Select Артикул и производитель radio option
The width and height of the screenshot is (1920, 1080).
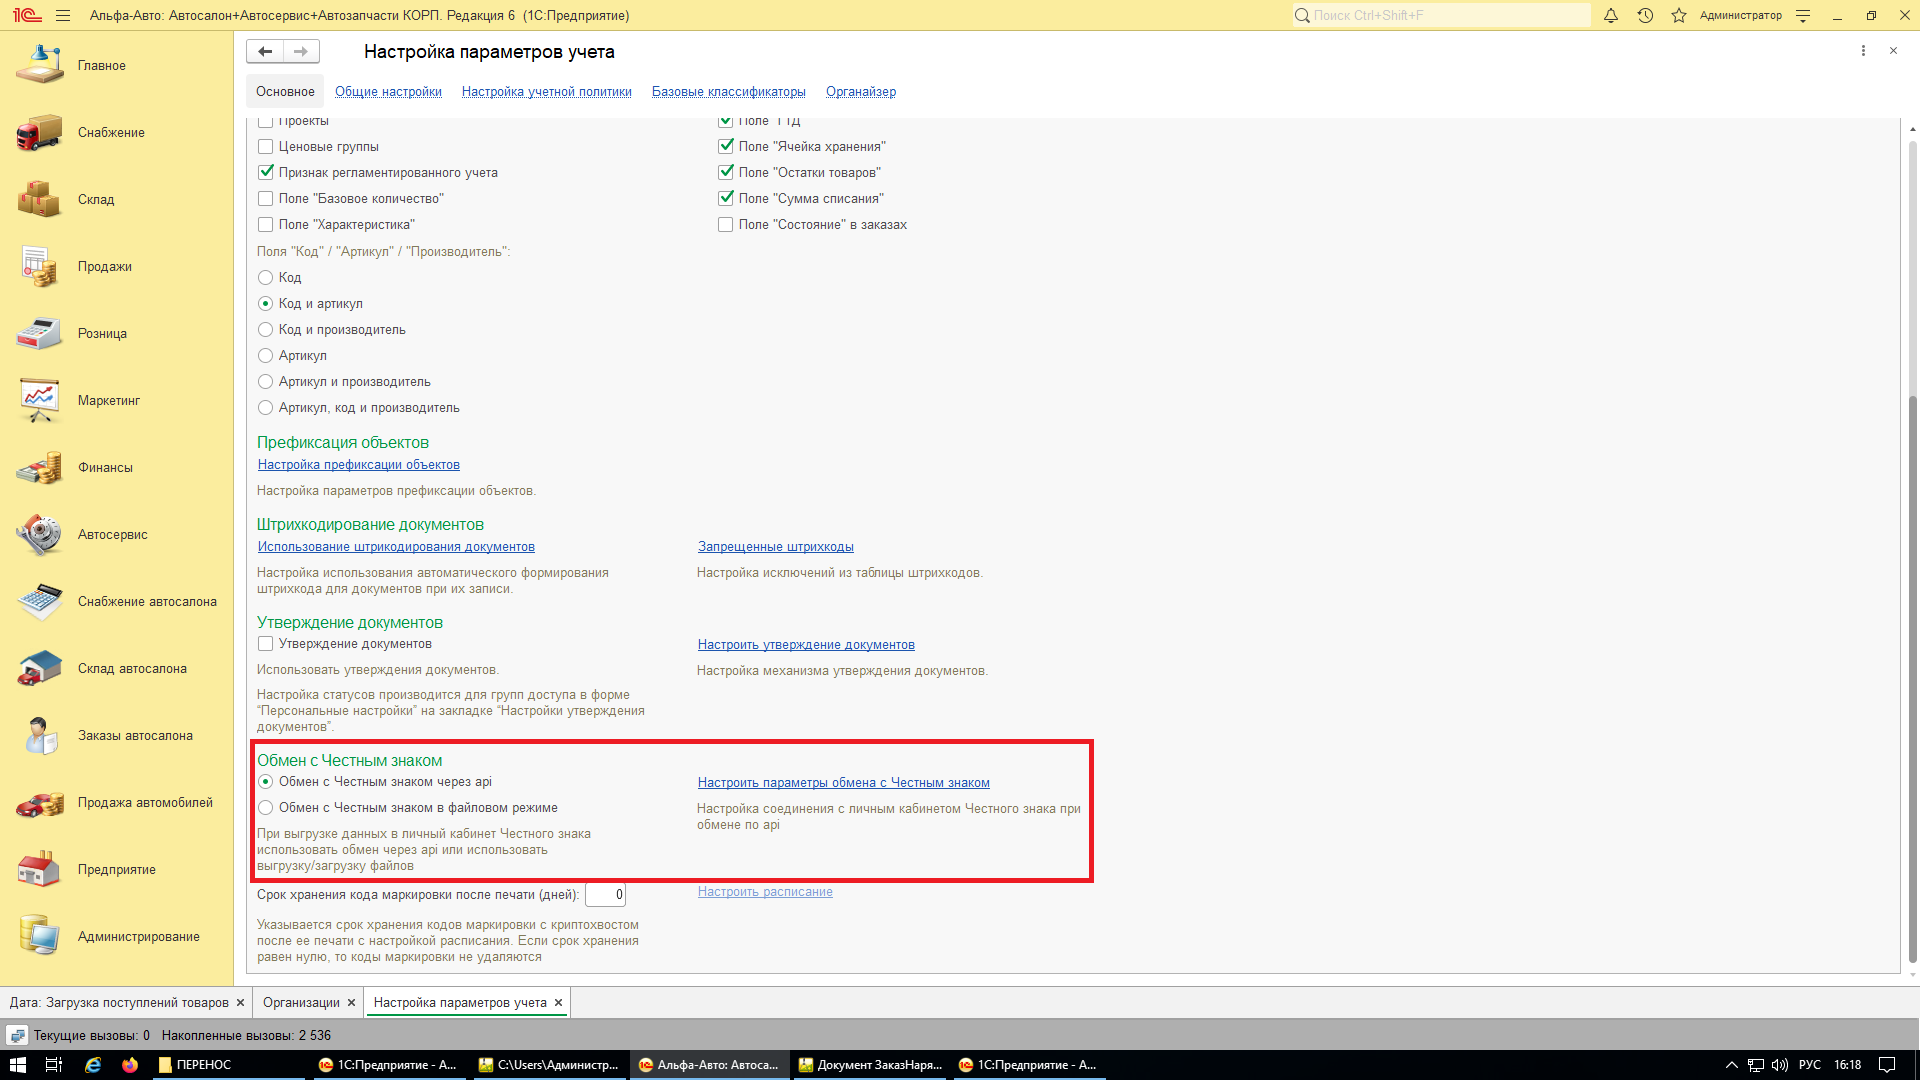point(265,382)
